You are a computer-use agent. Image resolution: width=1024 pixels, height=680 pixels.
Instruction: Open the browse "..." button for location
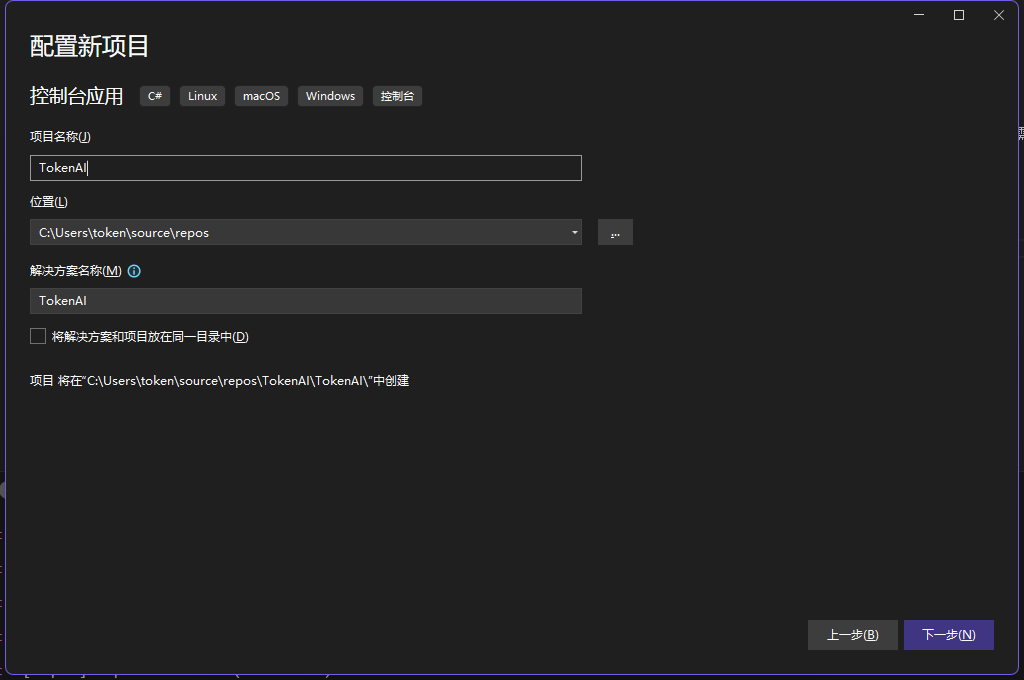(615, 232)
